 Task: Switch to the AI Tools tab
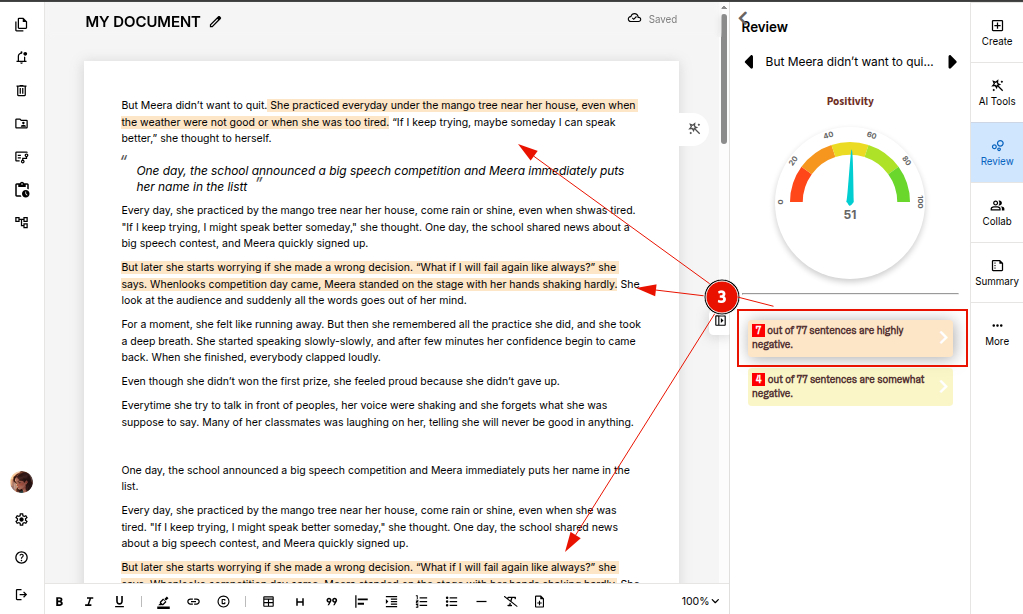(x=996, y=91)
